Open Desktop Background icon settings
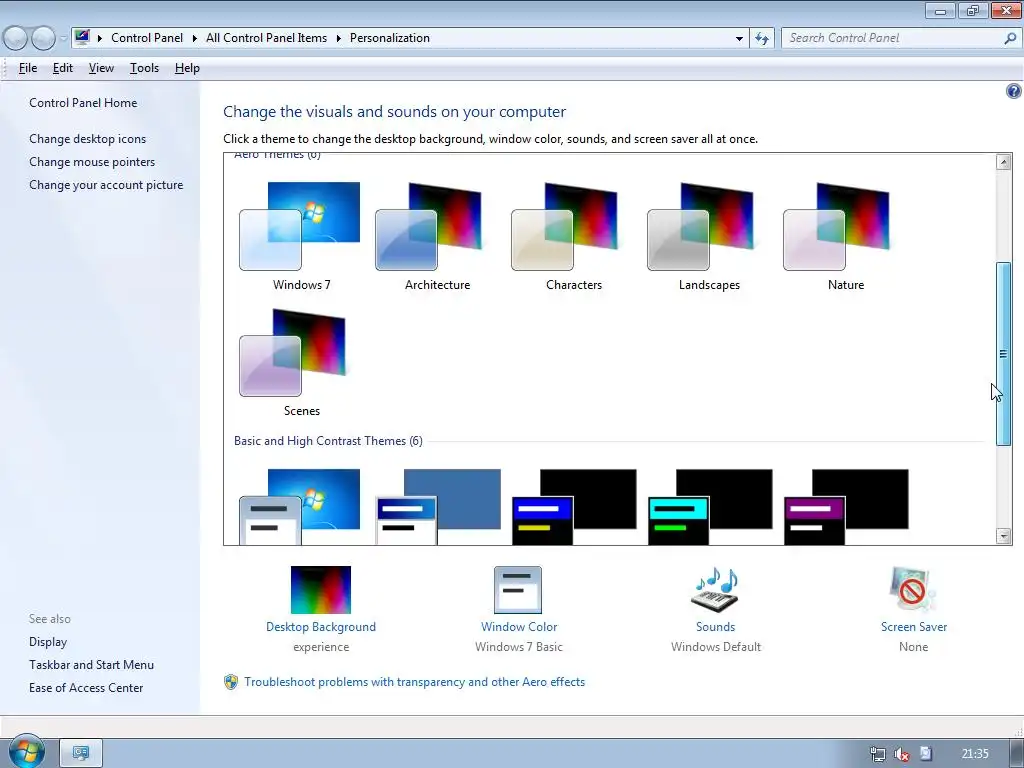The width and height of the screenshot is (1024, 768). 321,590
